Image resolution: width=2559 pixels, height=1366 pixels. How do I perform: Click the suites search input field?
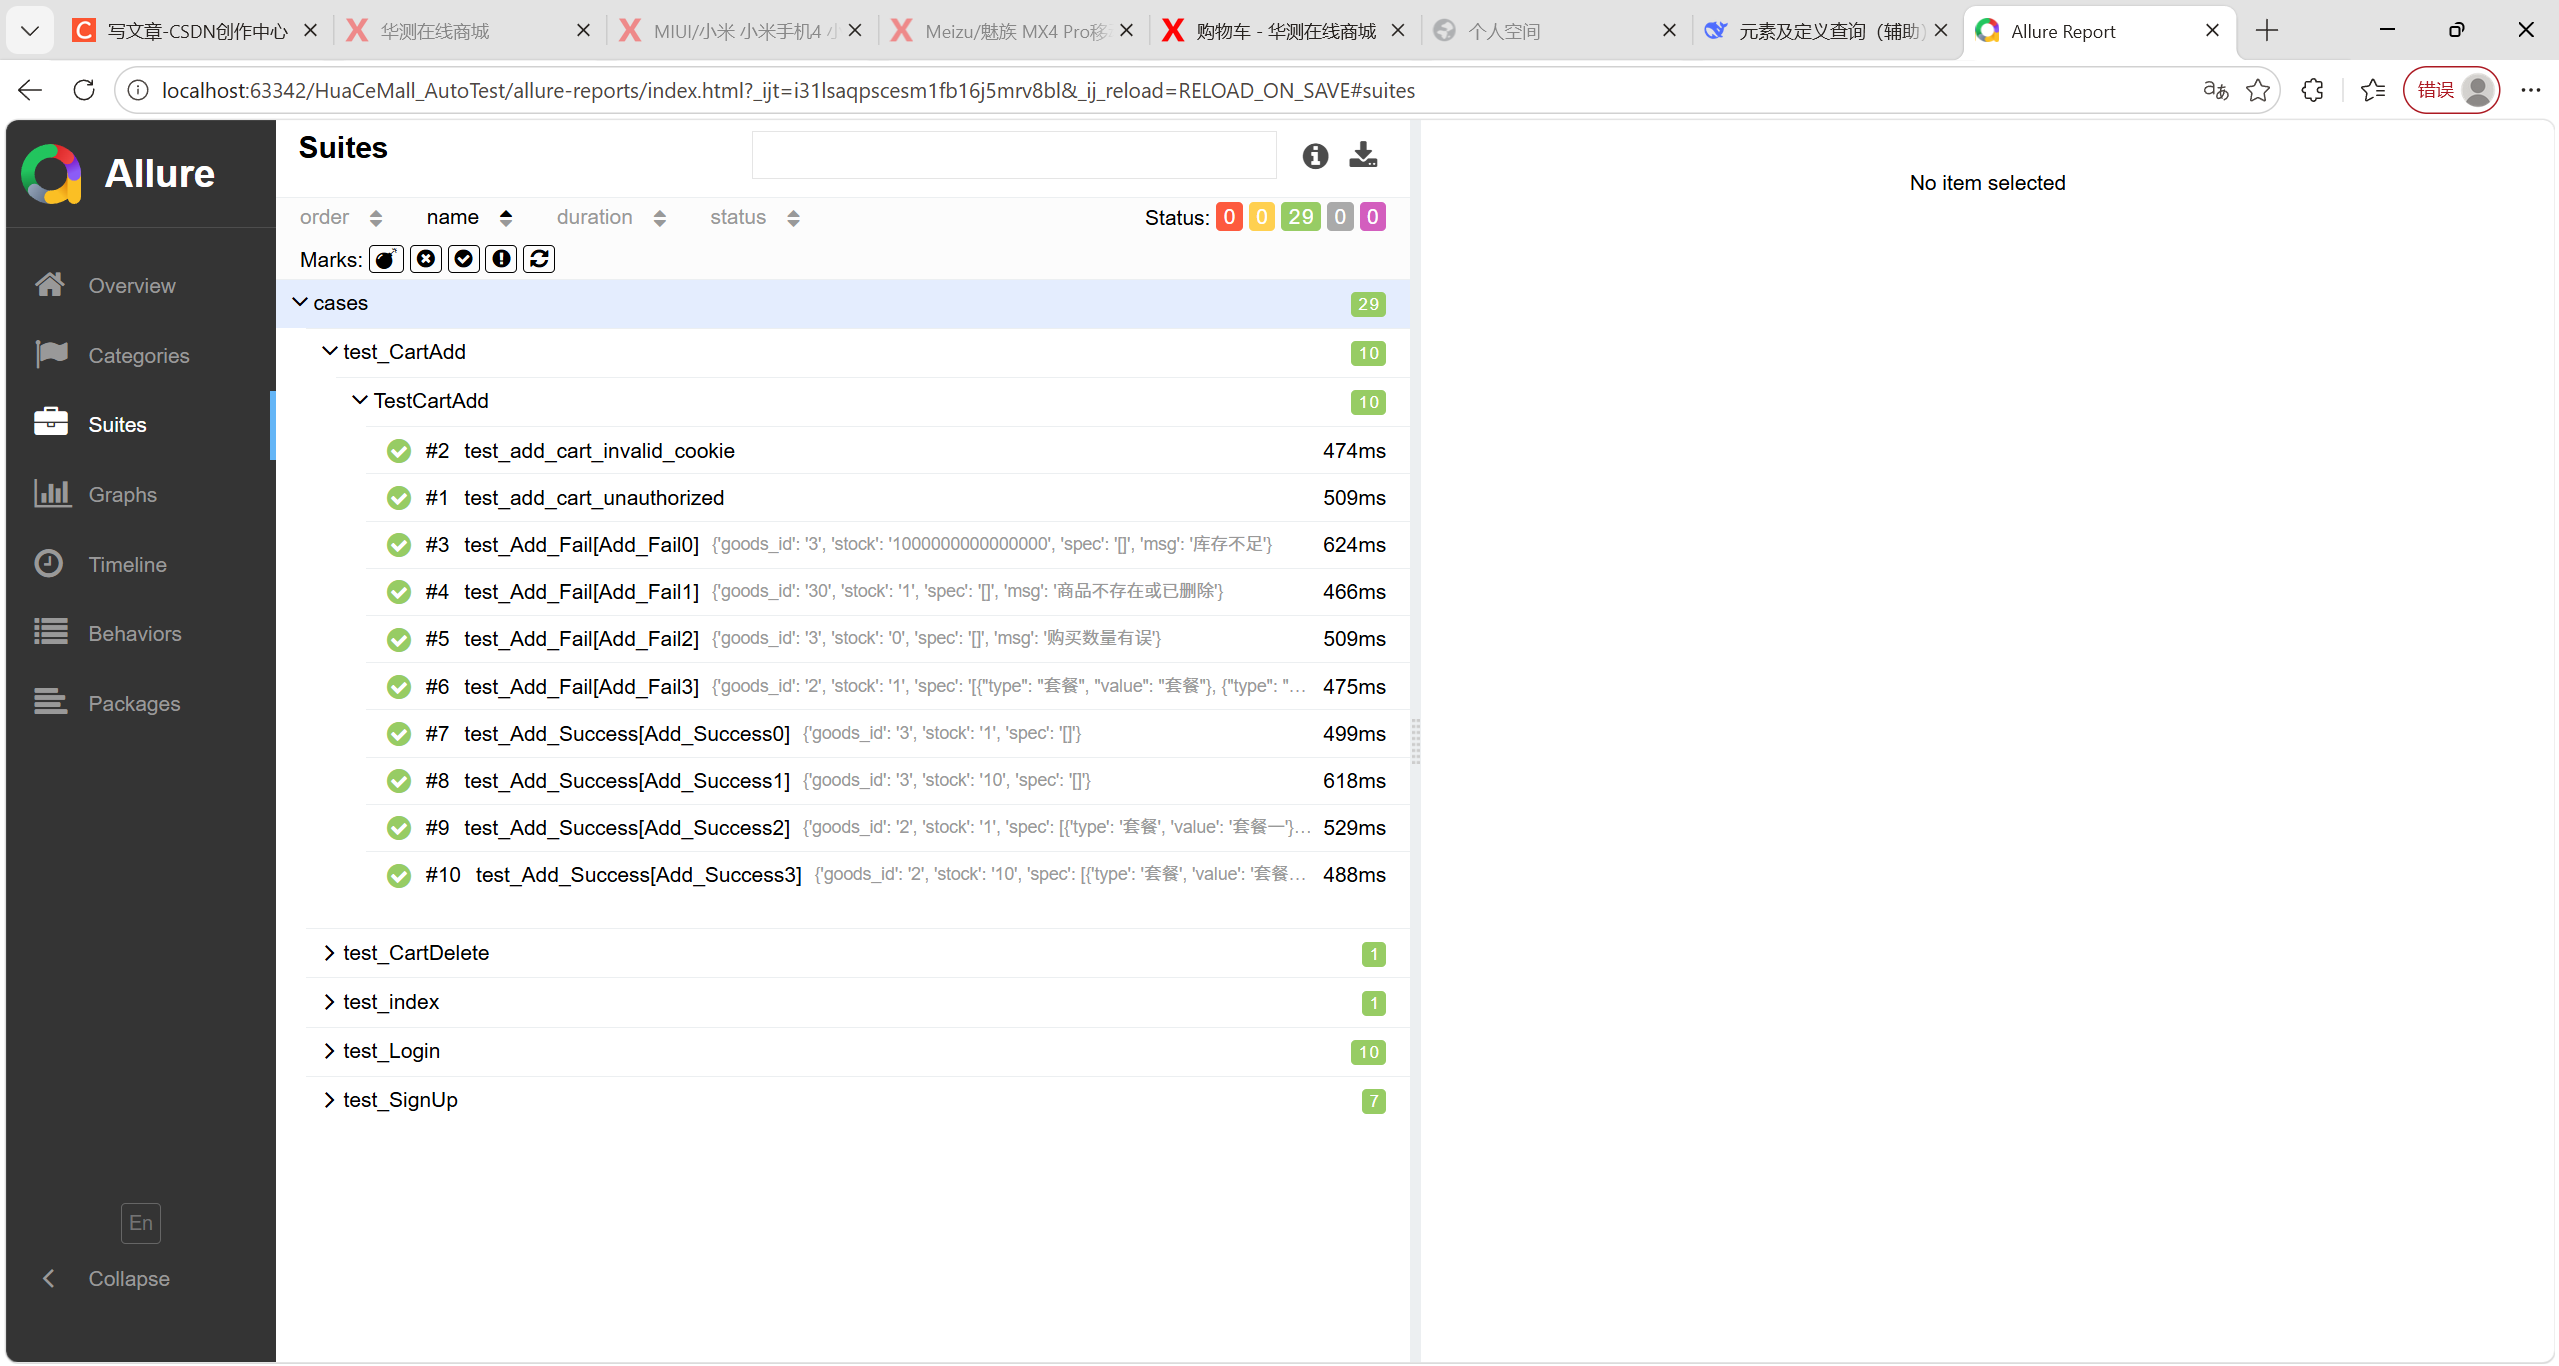[x=1013, y=155]
